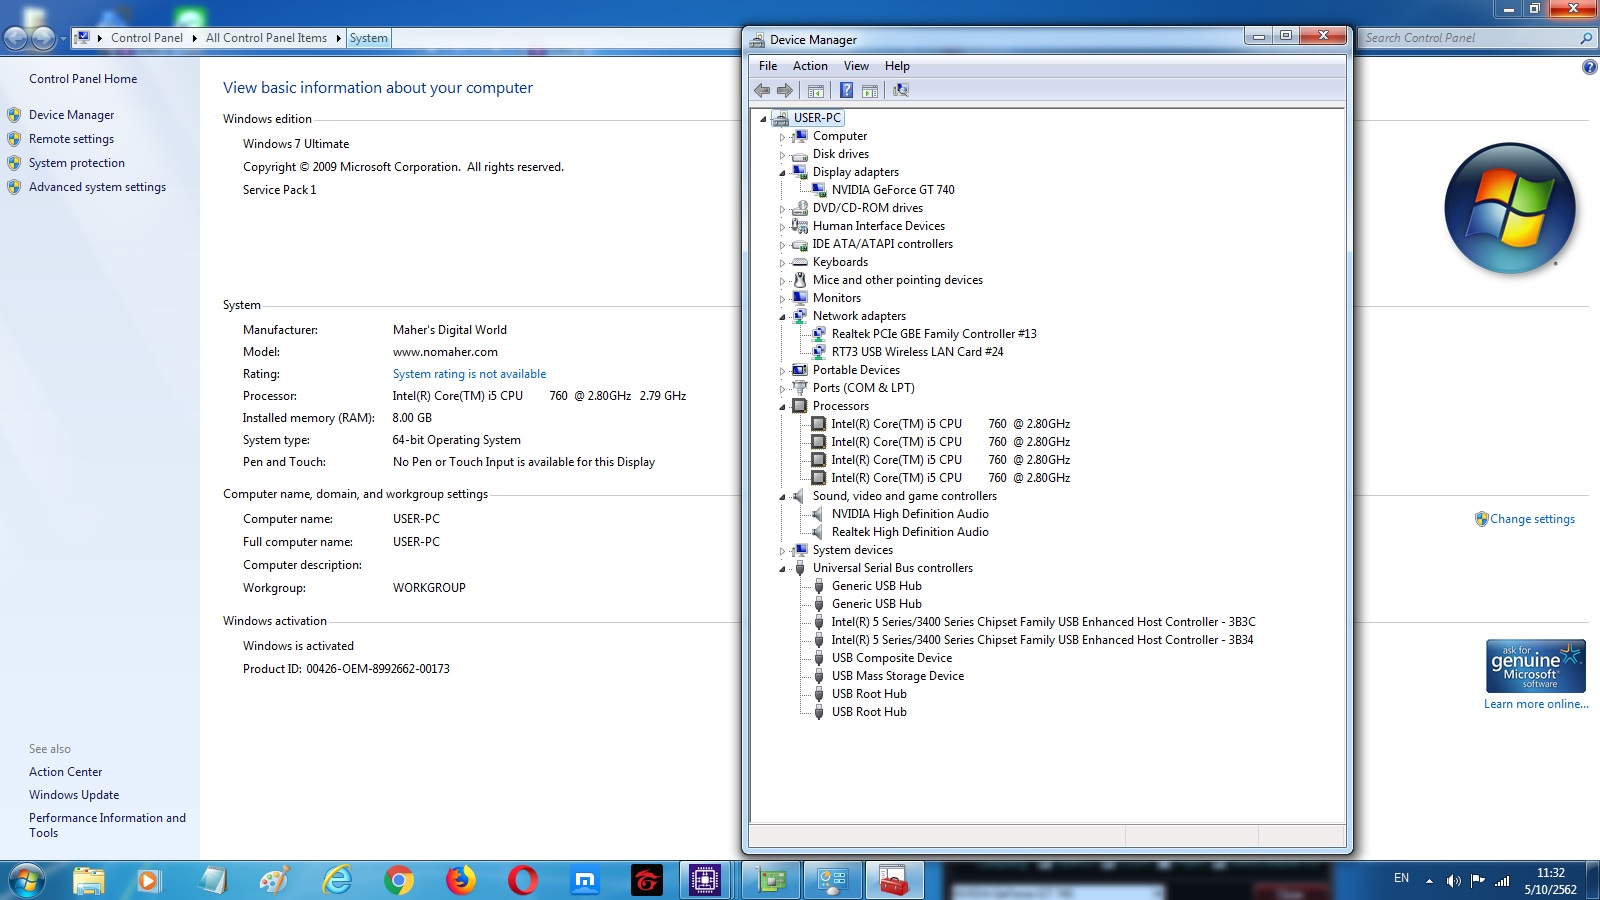
Task: Expand the System devices node
Action: point(783,551)
